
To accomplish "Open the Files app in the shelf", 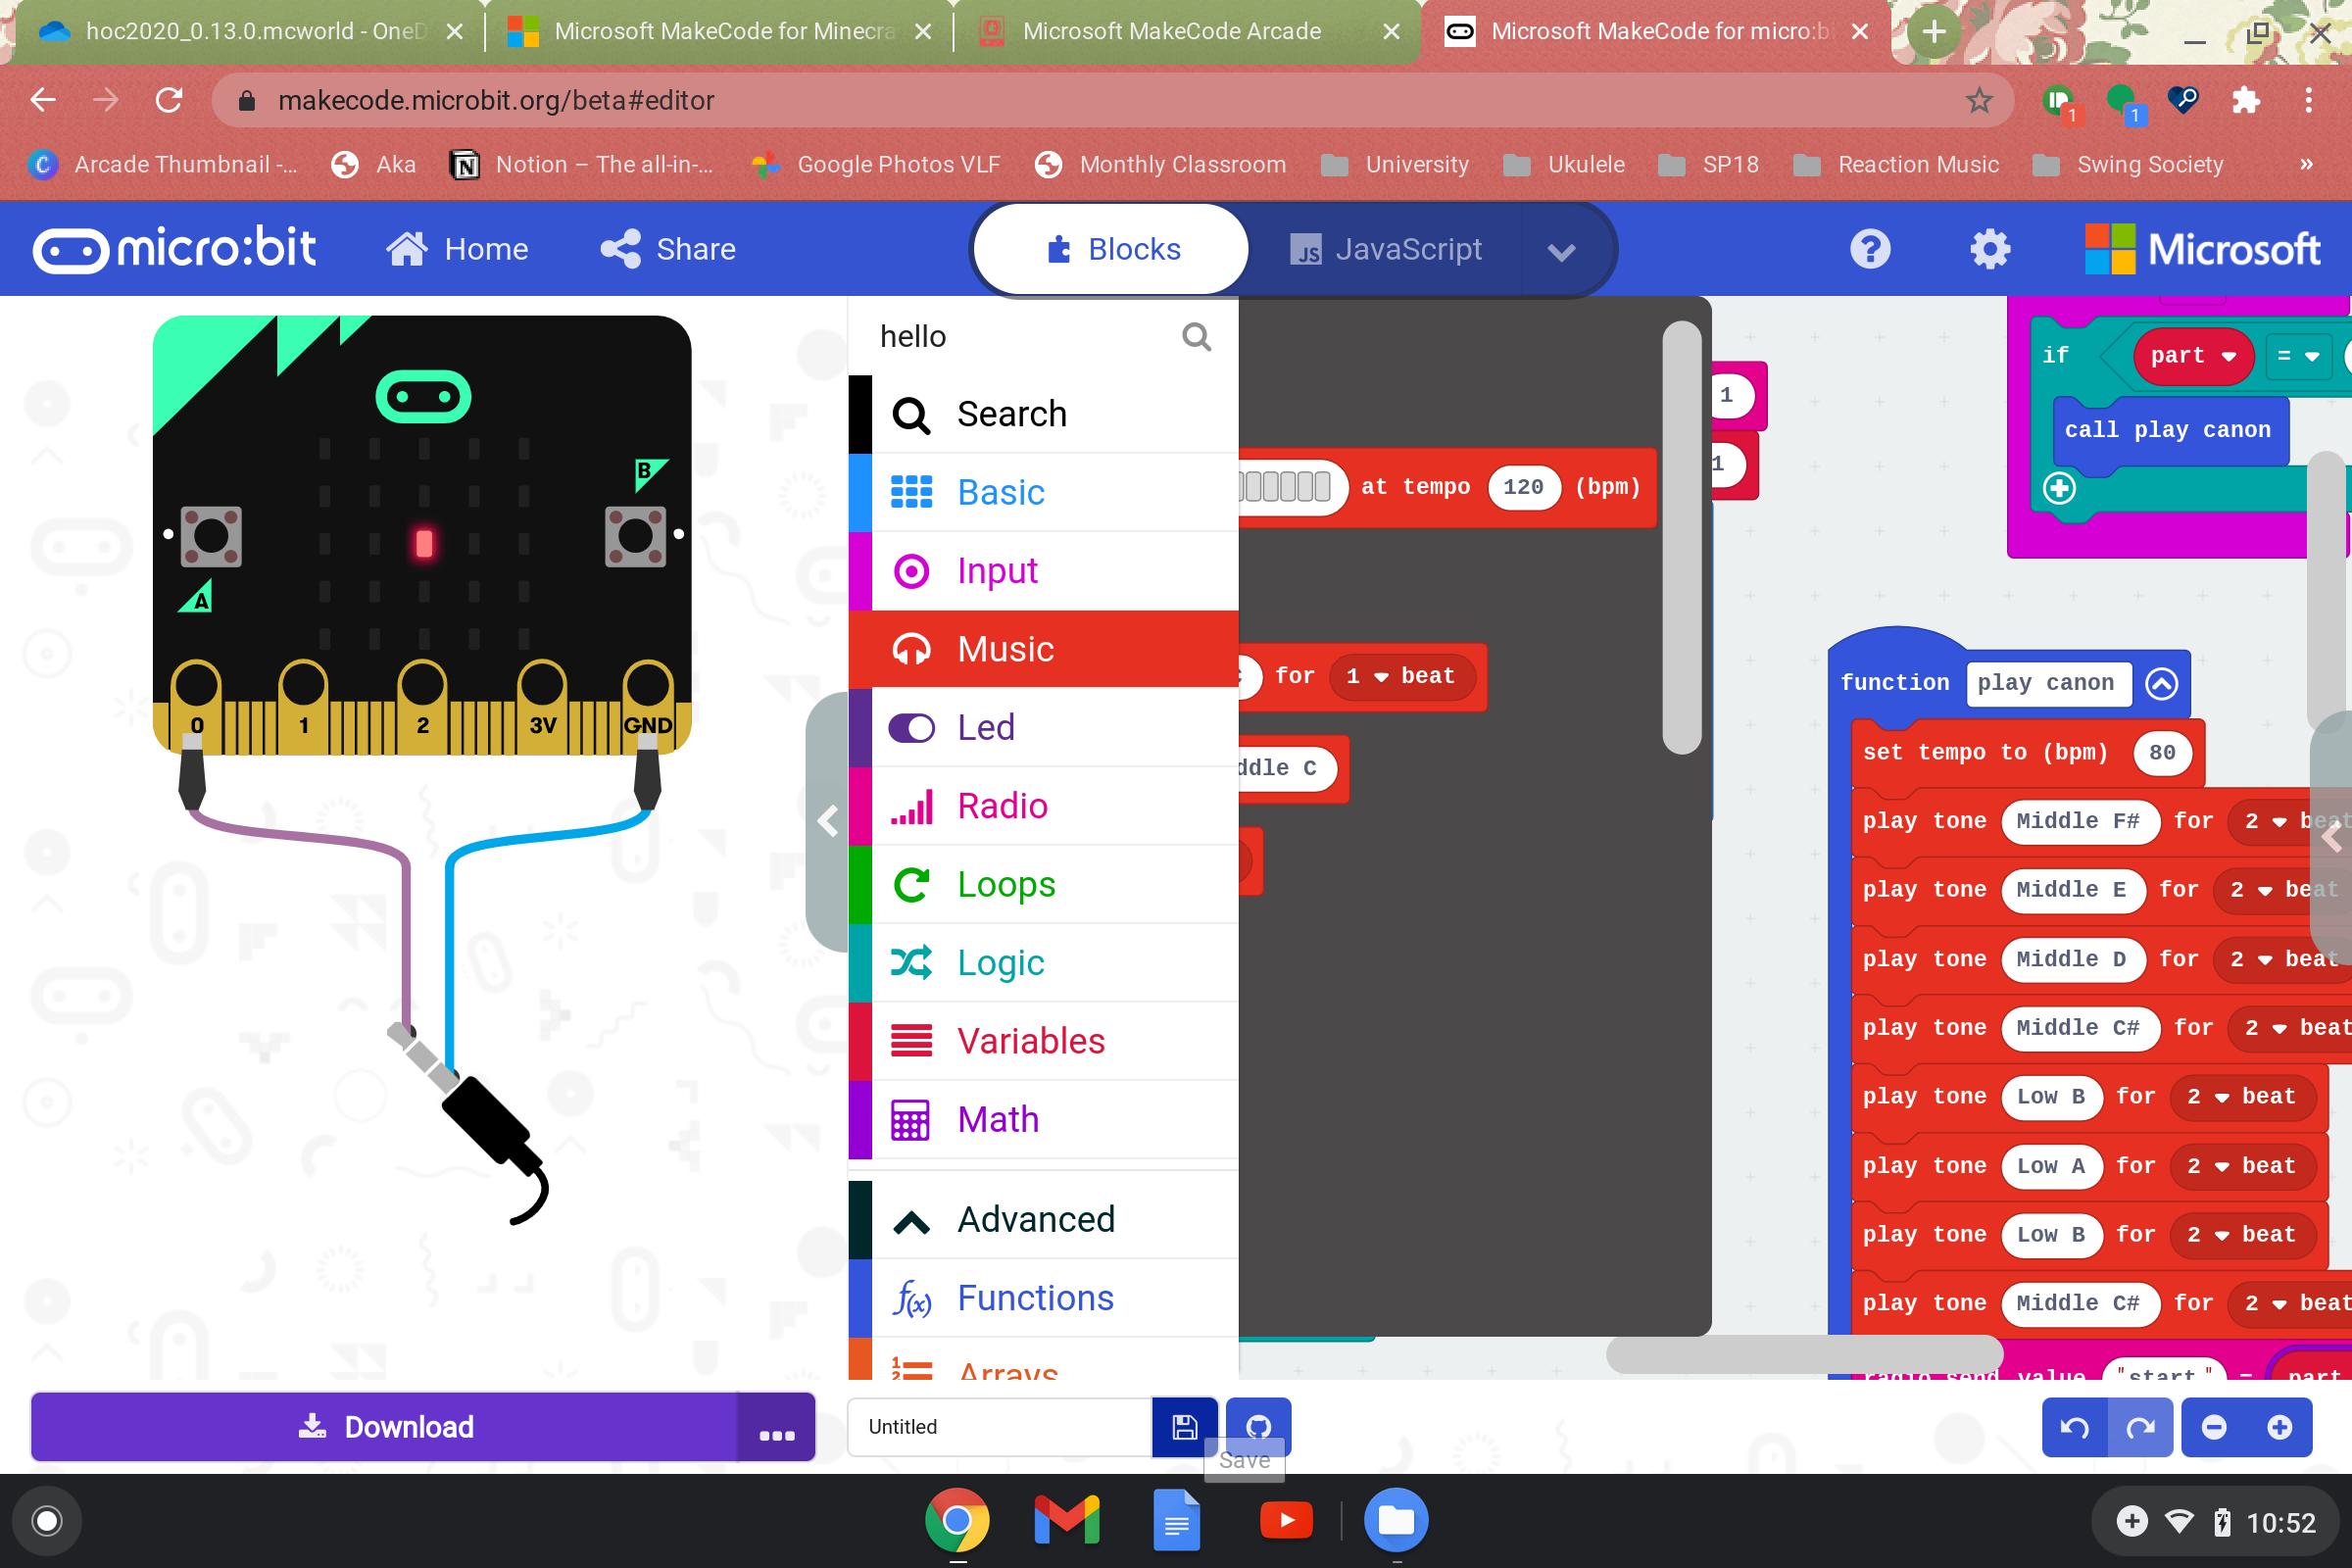I will [1396, 1520].
